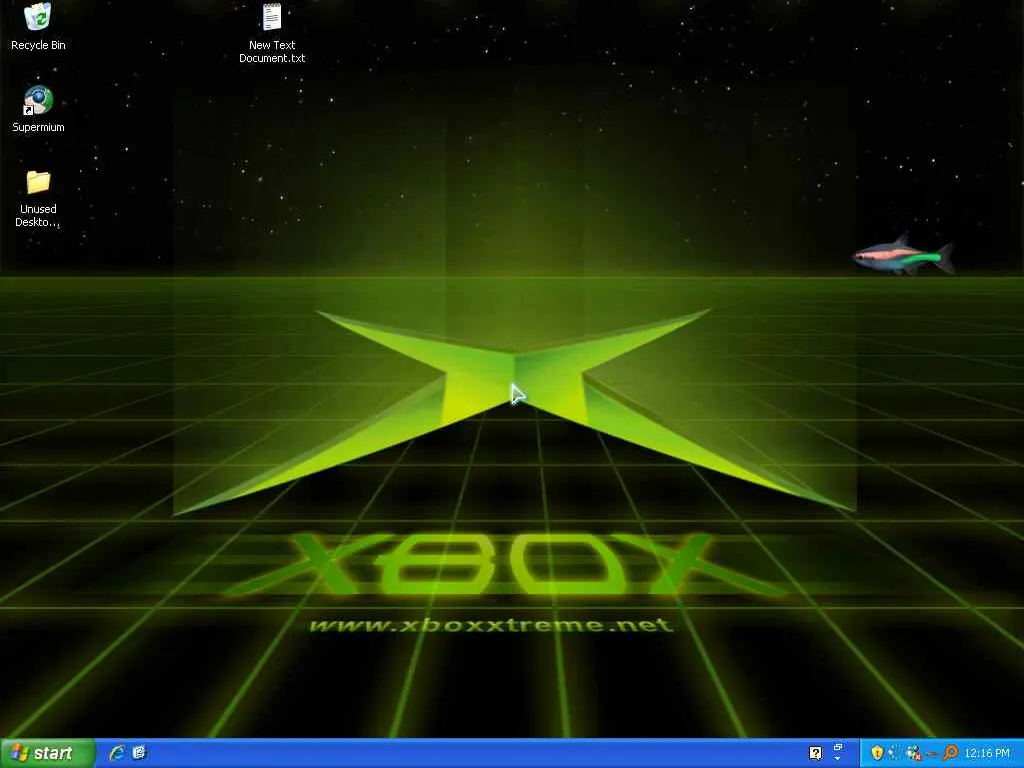Select the Recycle Bin desktop icon
Image resolution: width=1024 pixels, height=768 pixels.
point(38,26)
